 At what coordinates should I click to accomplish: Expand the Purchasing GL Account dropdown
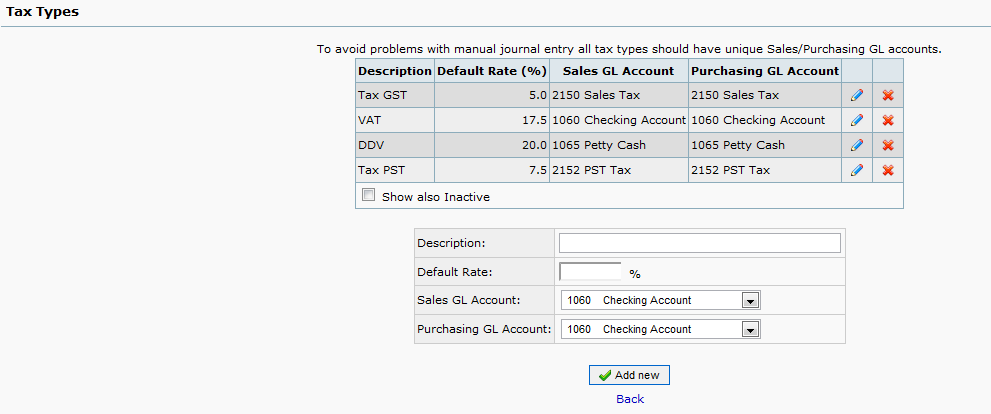coord(661,329)
